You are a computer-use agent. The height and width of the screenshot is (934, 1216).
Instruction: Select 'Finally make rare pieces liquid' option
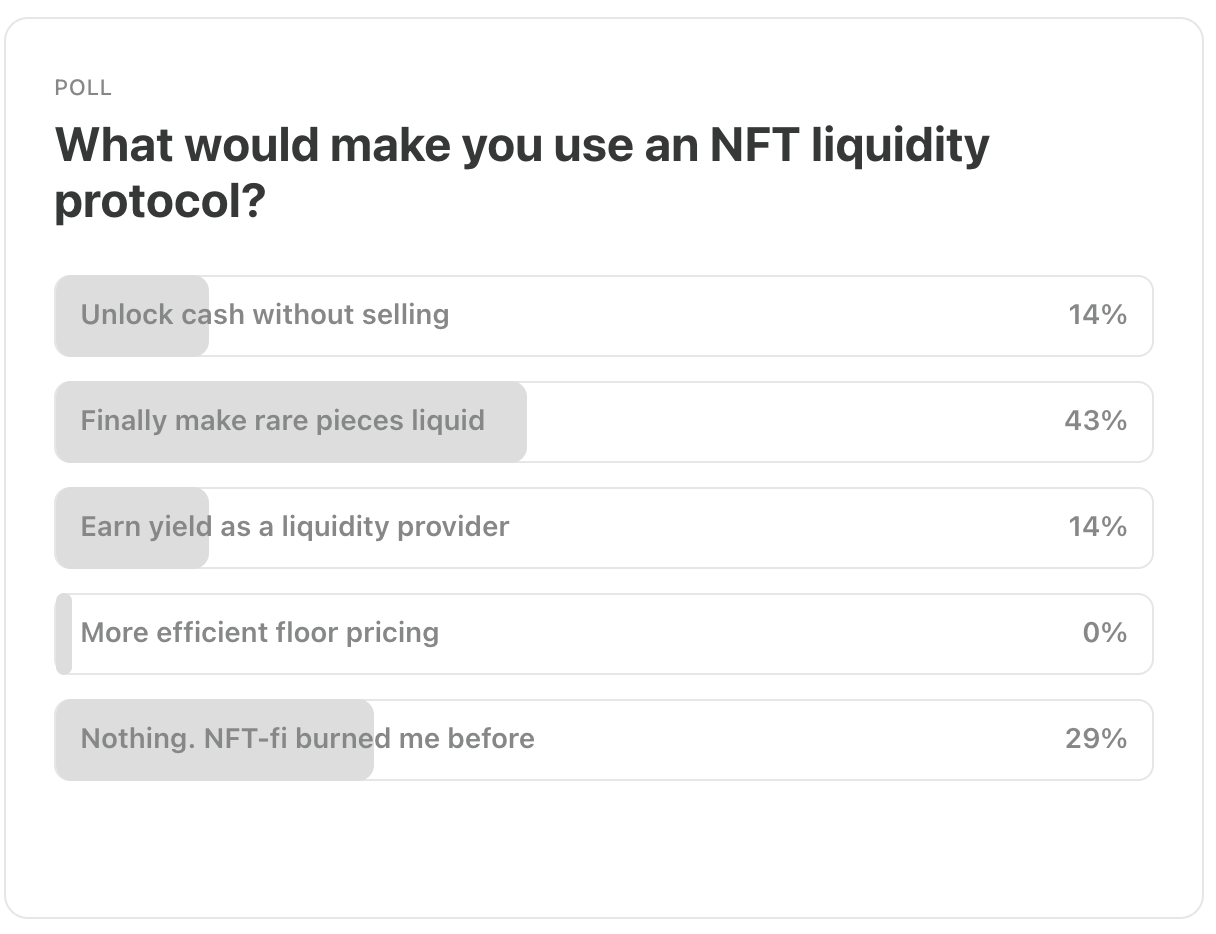click(x=604, y=422)
